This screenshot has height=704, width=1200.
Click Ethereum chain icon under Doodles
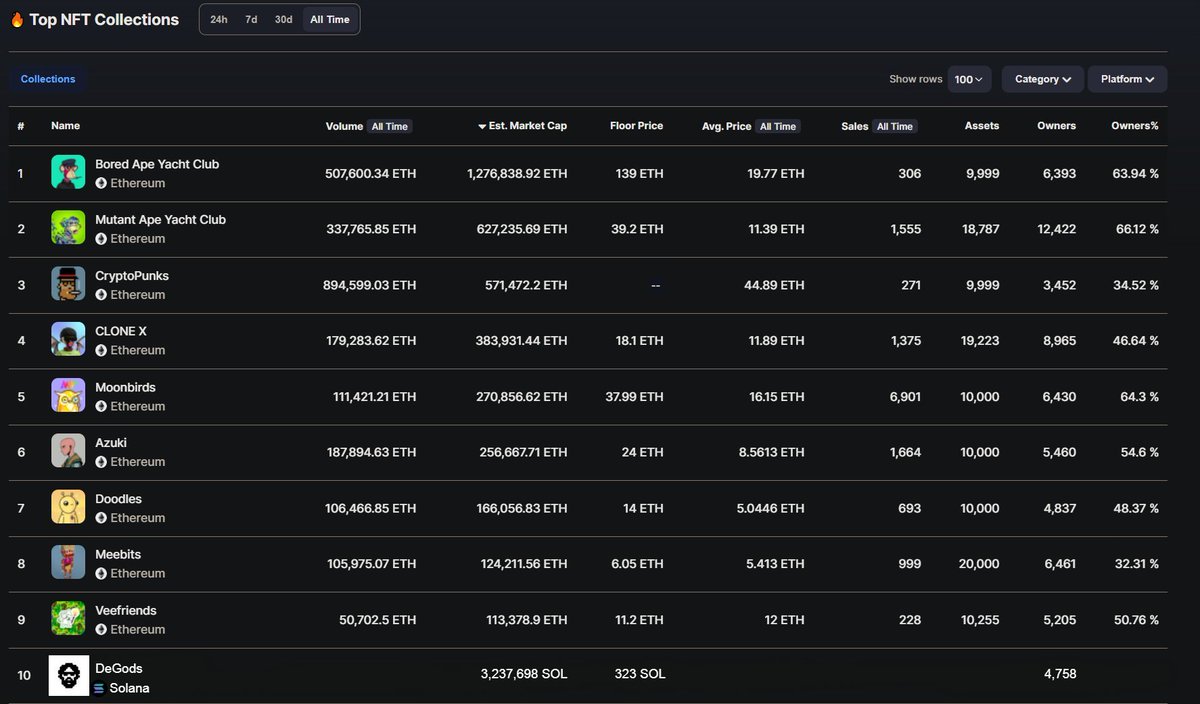(101, 518)
